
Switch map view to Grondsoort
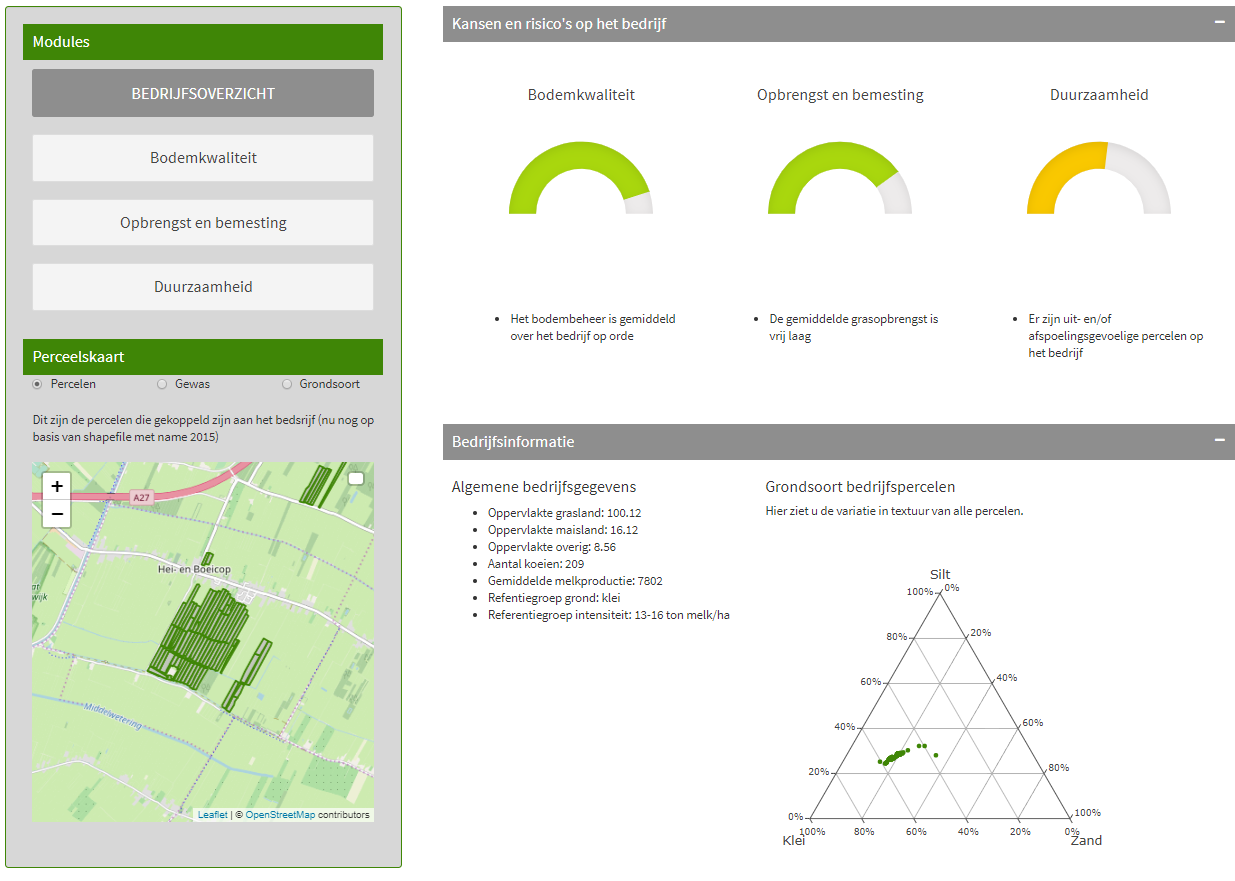click(x=287, y=384)
